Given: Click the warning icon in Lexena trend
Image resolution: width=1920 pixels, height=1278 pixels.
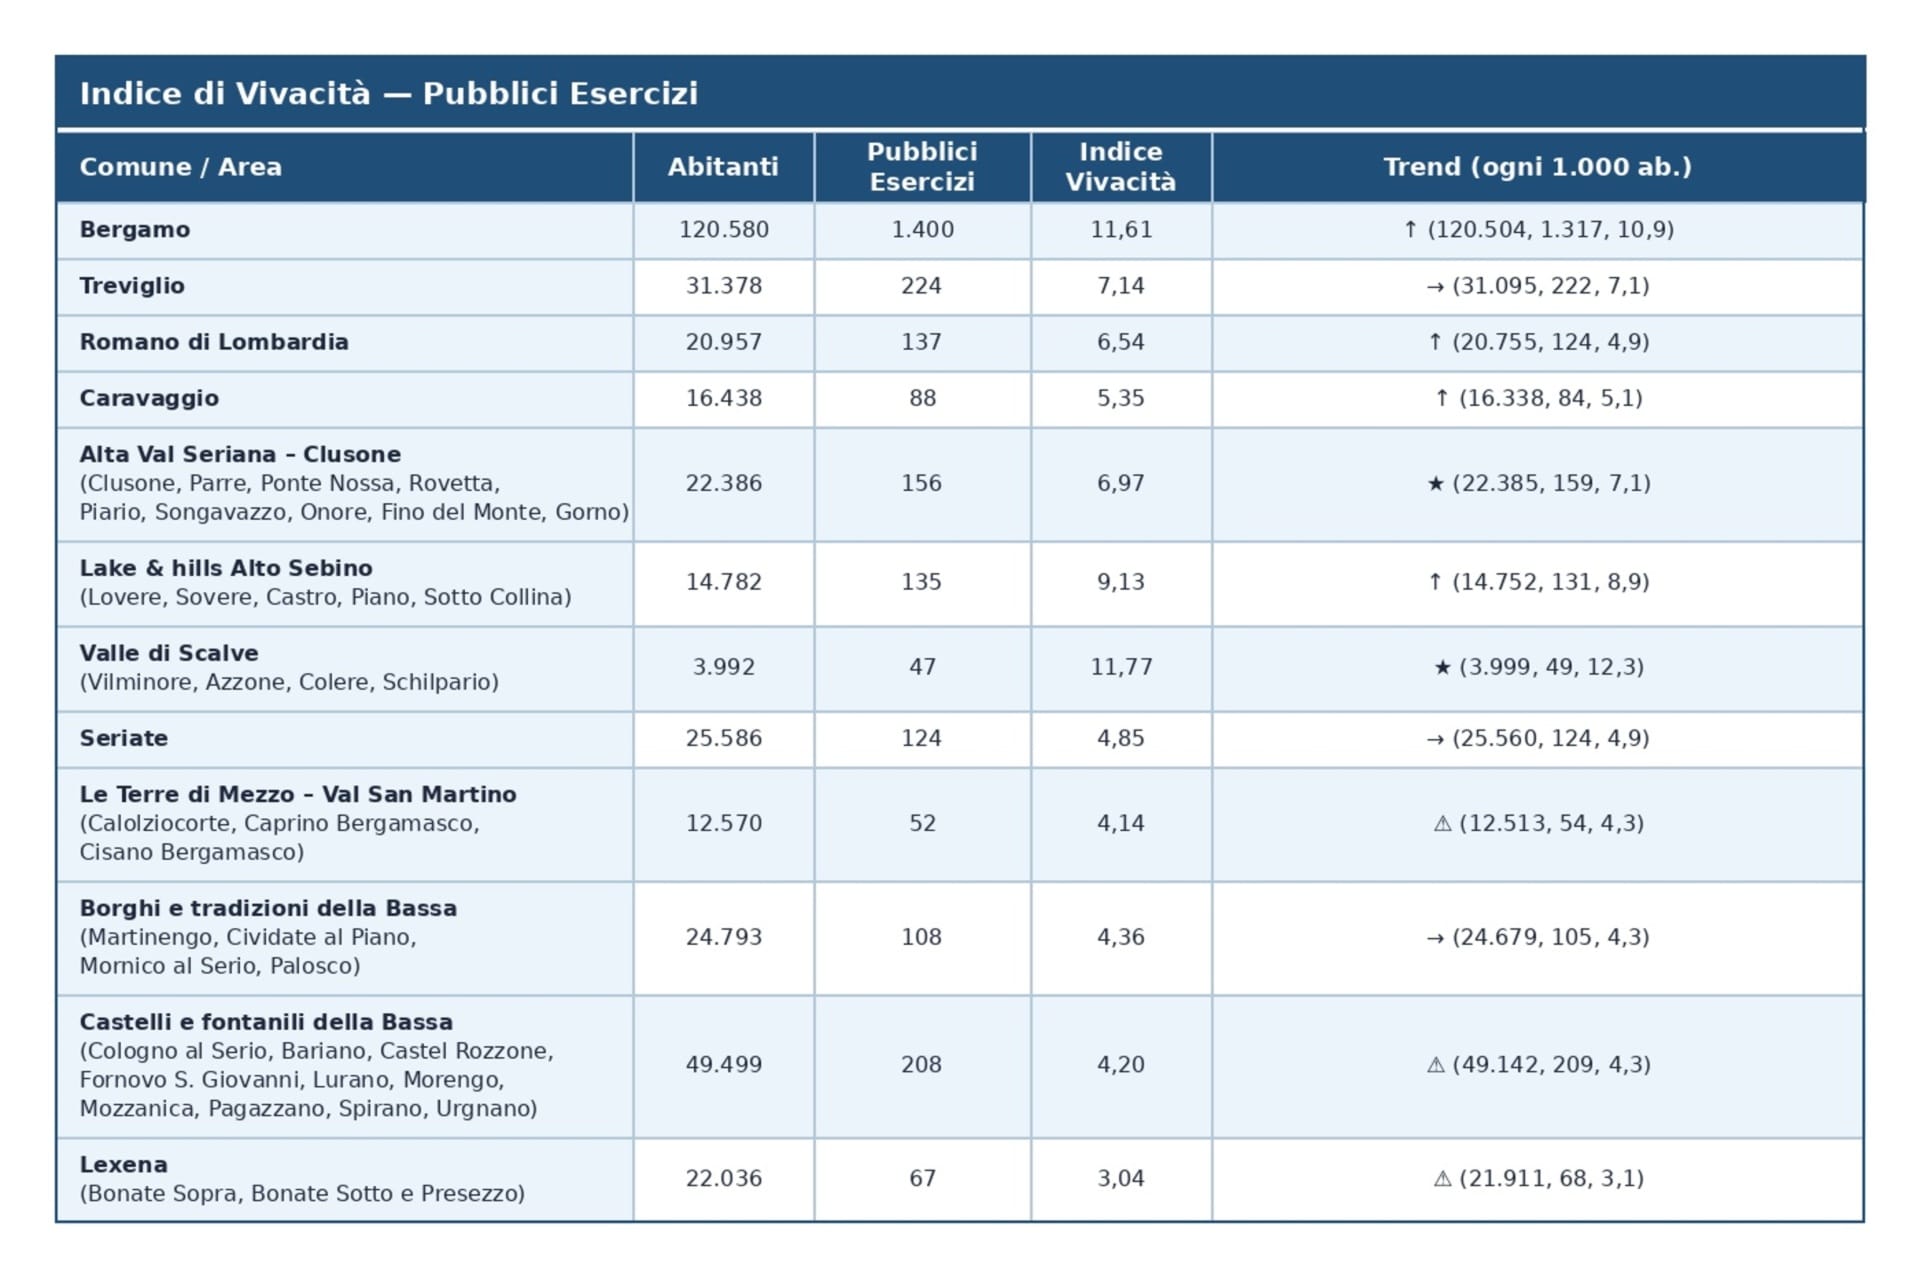Looking at the screenshot, I should (x=1442, y=1179).
